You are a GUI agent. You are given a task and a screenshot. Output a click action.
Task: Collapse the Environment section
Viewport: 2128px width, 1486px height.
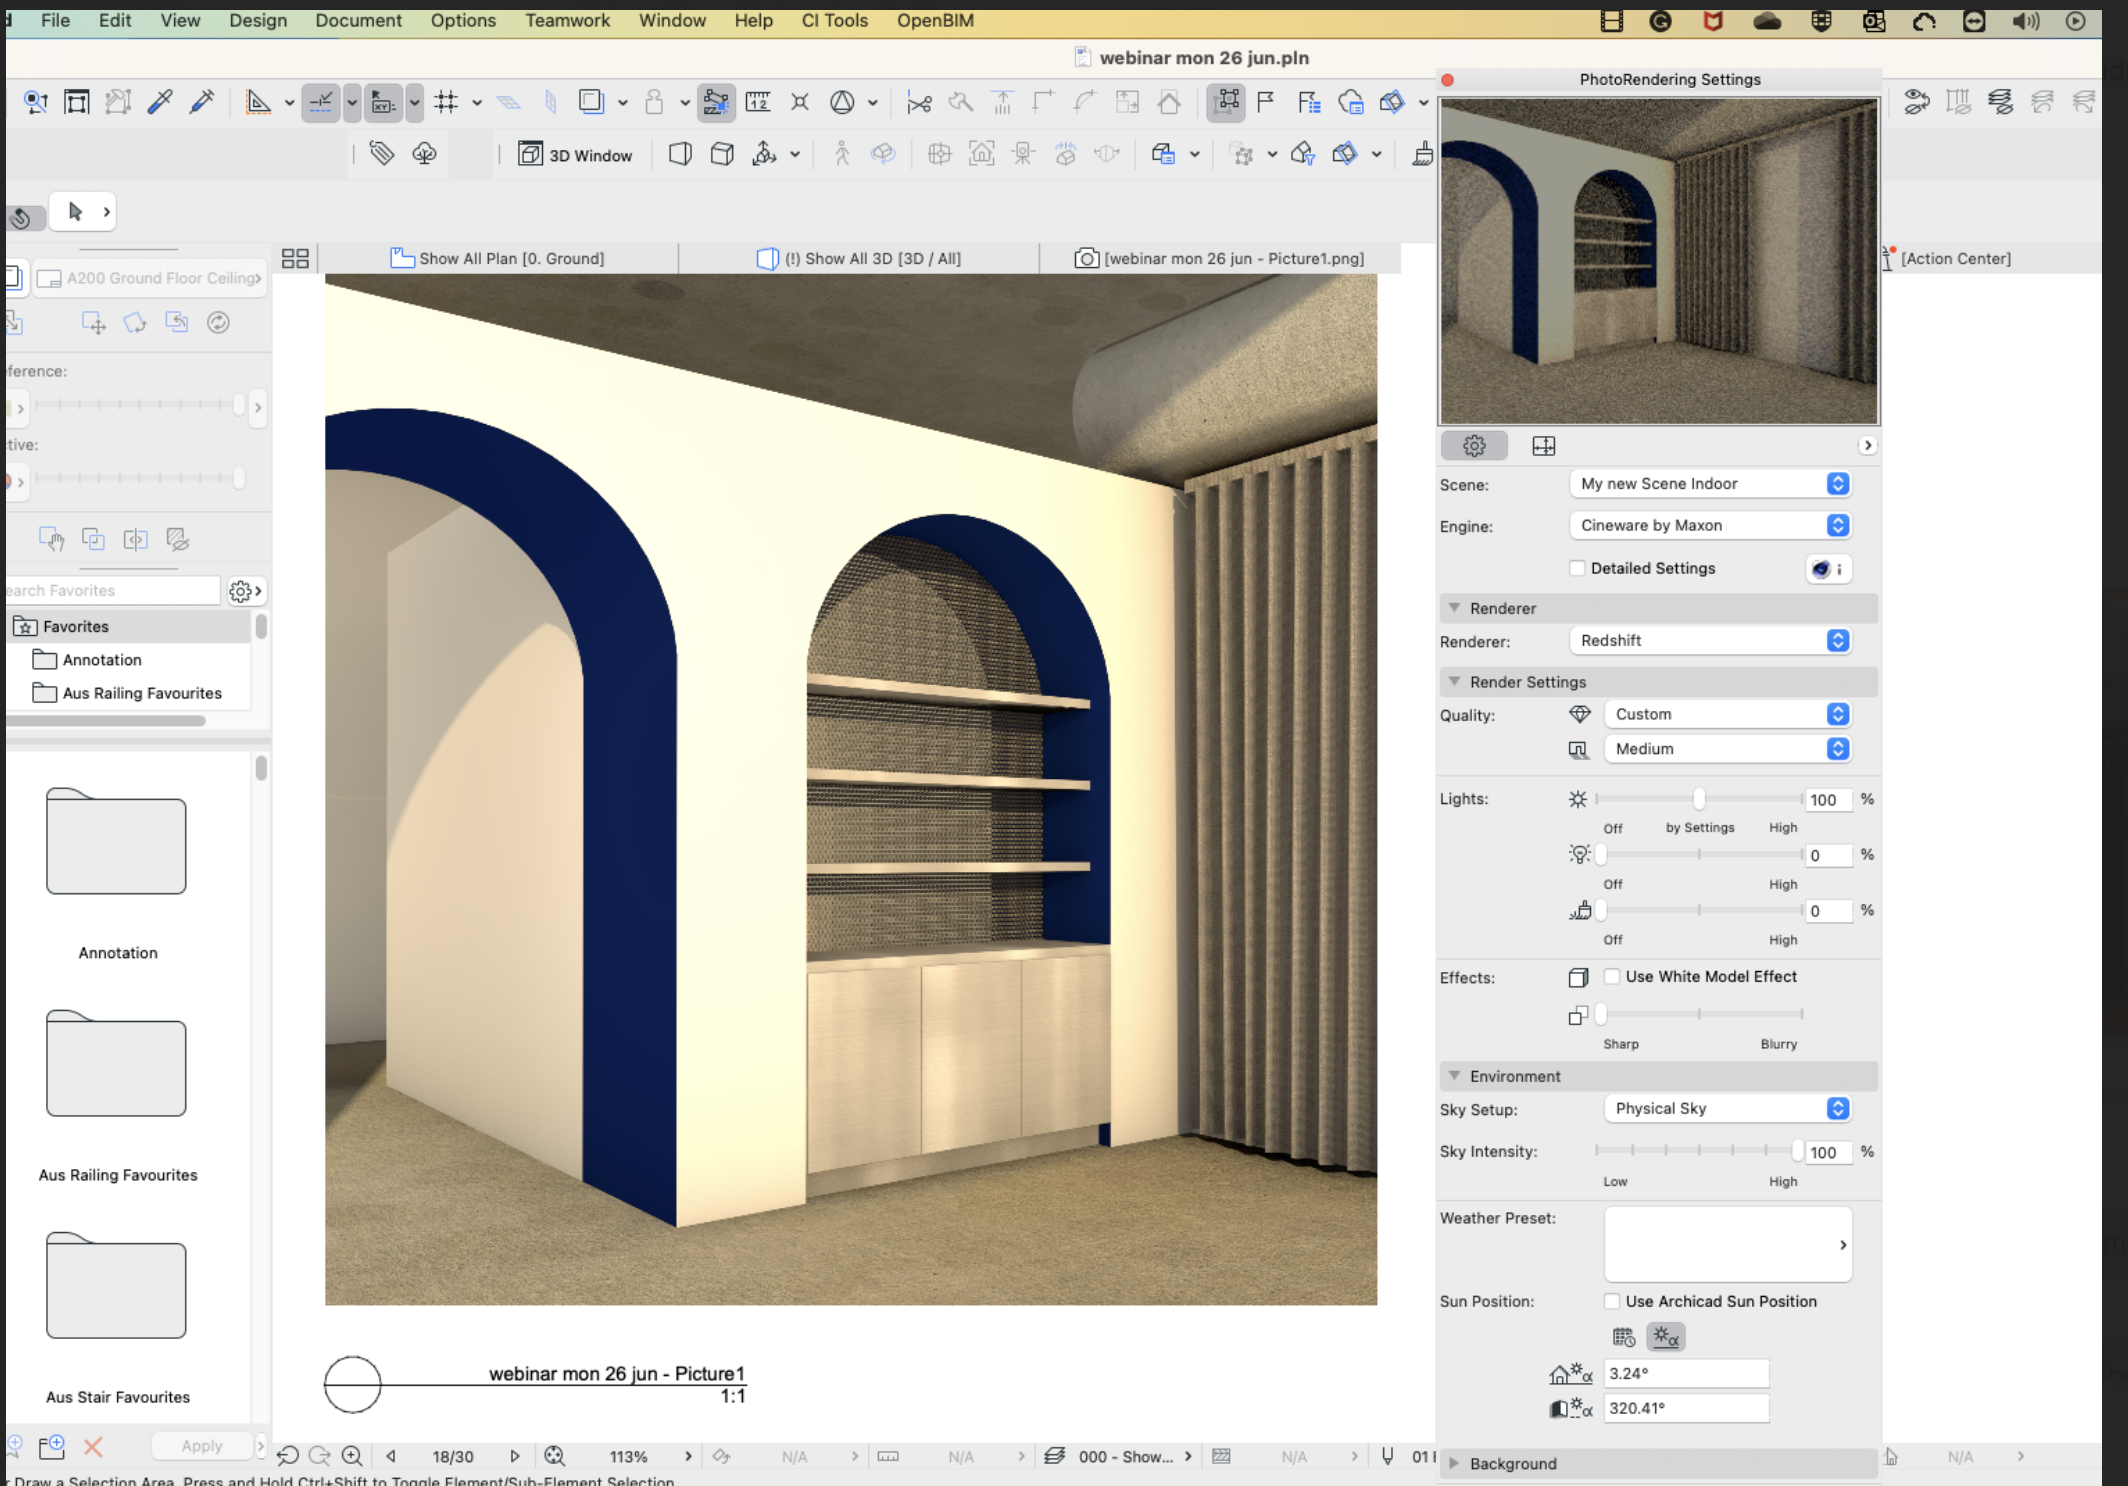coord(1455,1076)
